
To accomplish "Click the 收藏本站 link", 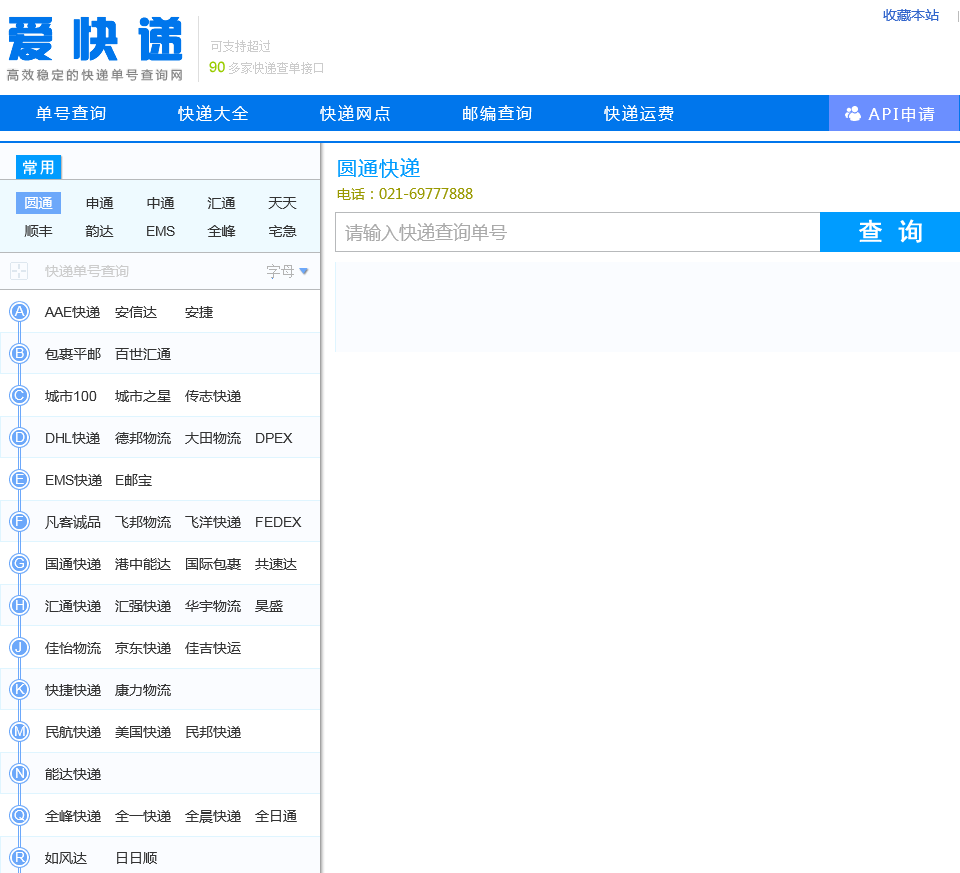I will pyautogui.click(x=910, y=15).
